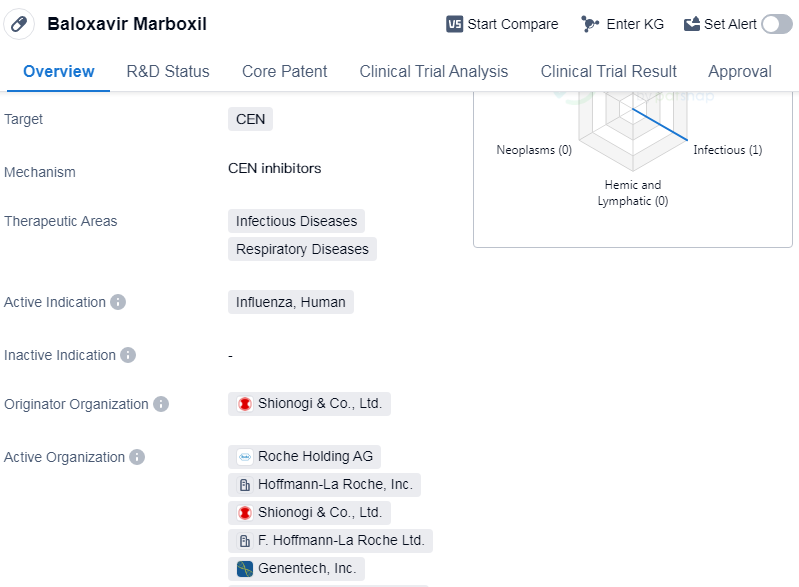799x587 pixels.
Task: Open the Core Patent tab
Action: (x=284, y=72)
